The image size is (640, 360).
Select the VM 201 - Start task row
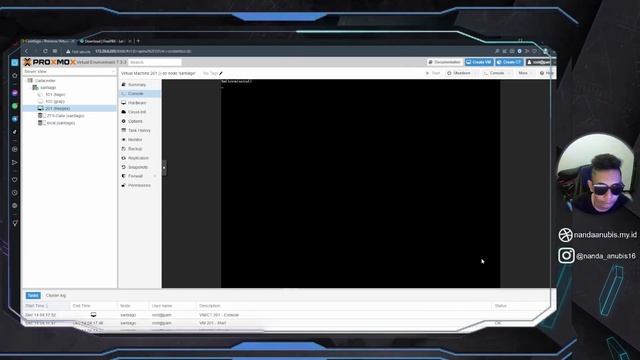288,323
